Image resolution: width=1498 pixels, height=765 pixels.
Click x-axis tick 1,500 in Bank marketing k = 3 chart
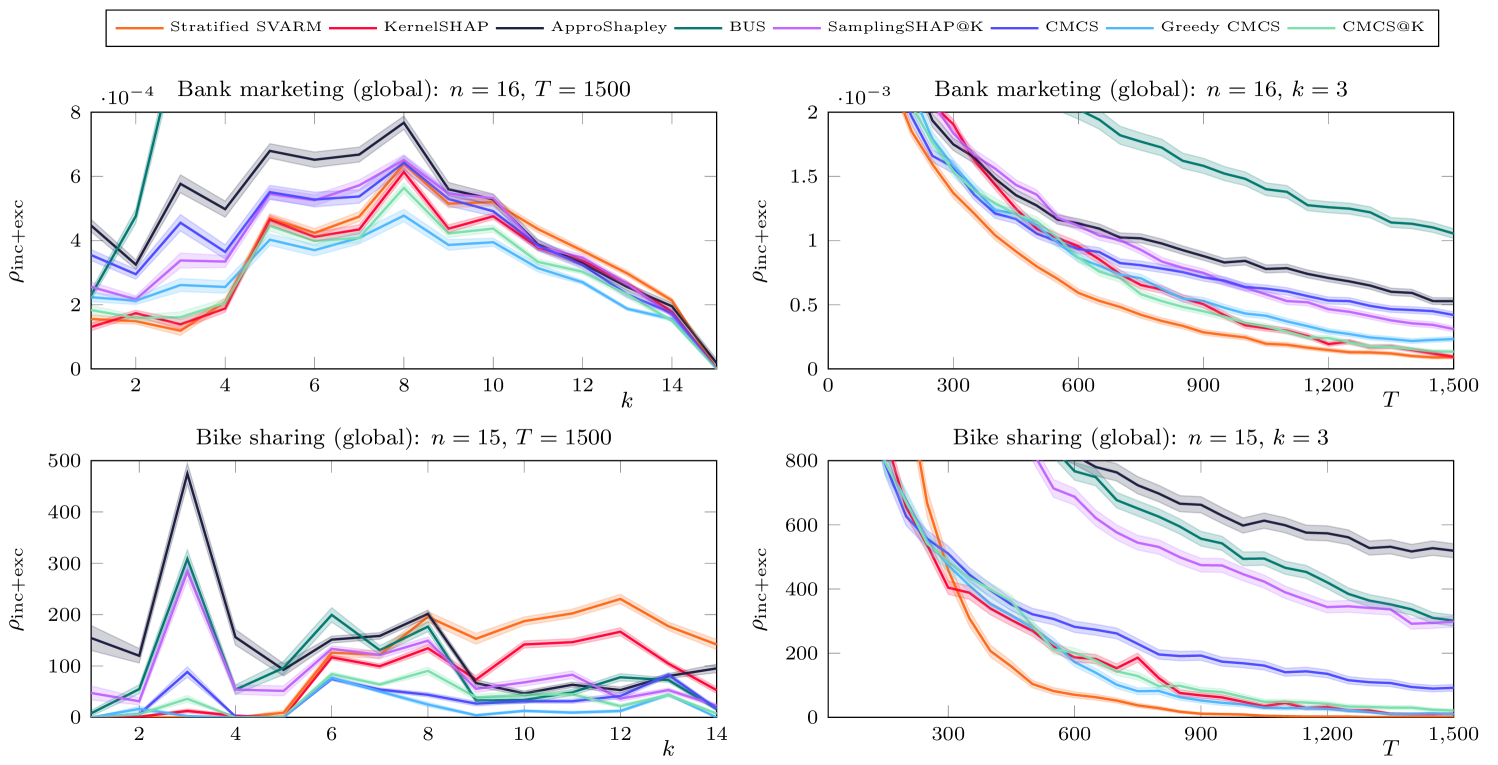[x=1453, y=388]
